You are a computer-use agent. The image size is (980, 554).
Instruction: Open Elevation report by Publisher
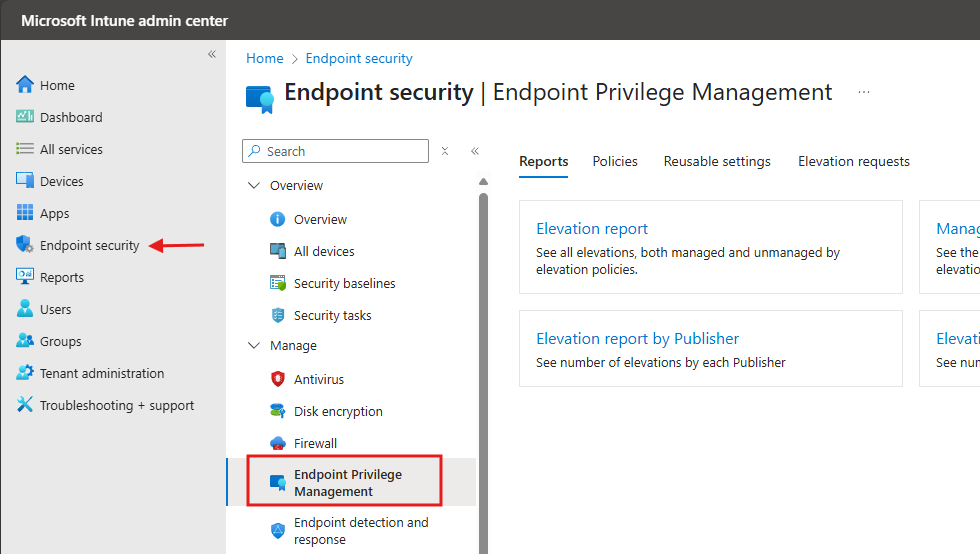[x=638, y=338]
